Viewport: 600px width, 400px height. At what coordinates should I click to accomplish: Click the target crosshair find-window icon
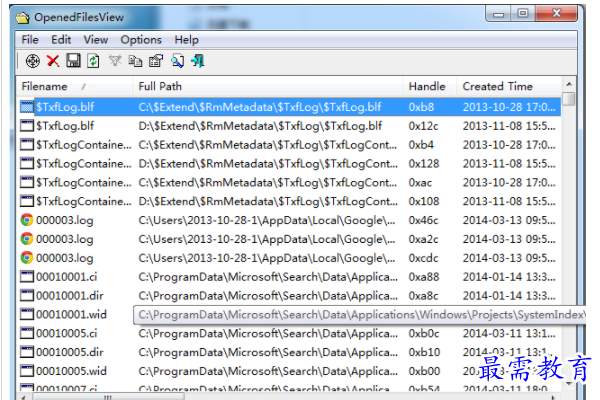tap(33, 61)
